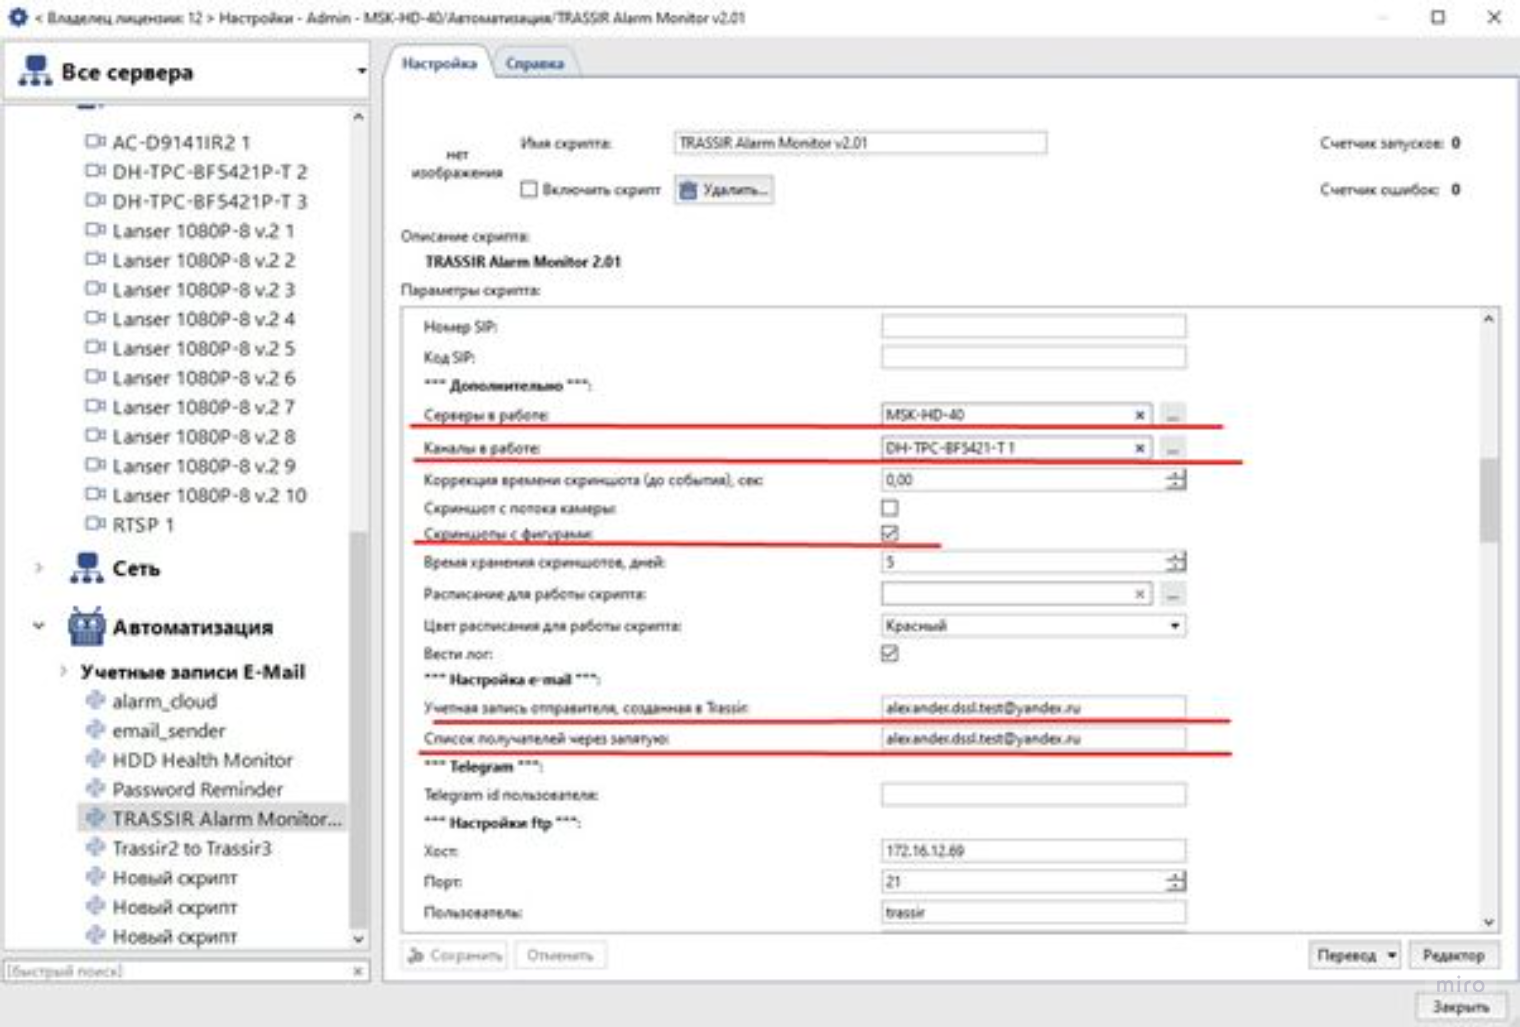Screen dimensions: 1520x1027
Task: Click camera icon of DH-TPC-BF5421P-T 3
Action: coord(95,200)
